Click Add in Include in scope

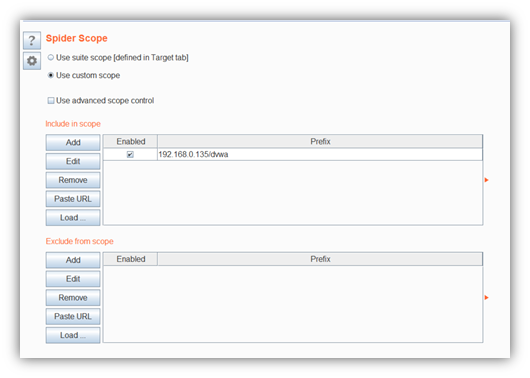click(x=73, y=142)
